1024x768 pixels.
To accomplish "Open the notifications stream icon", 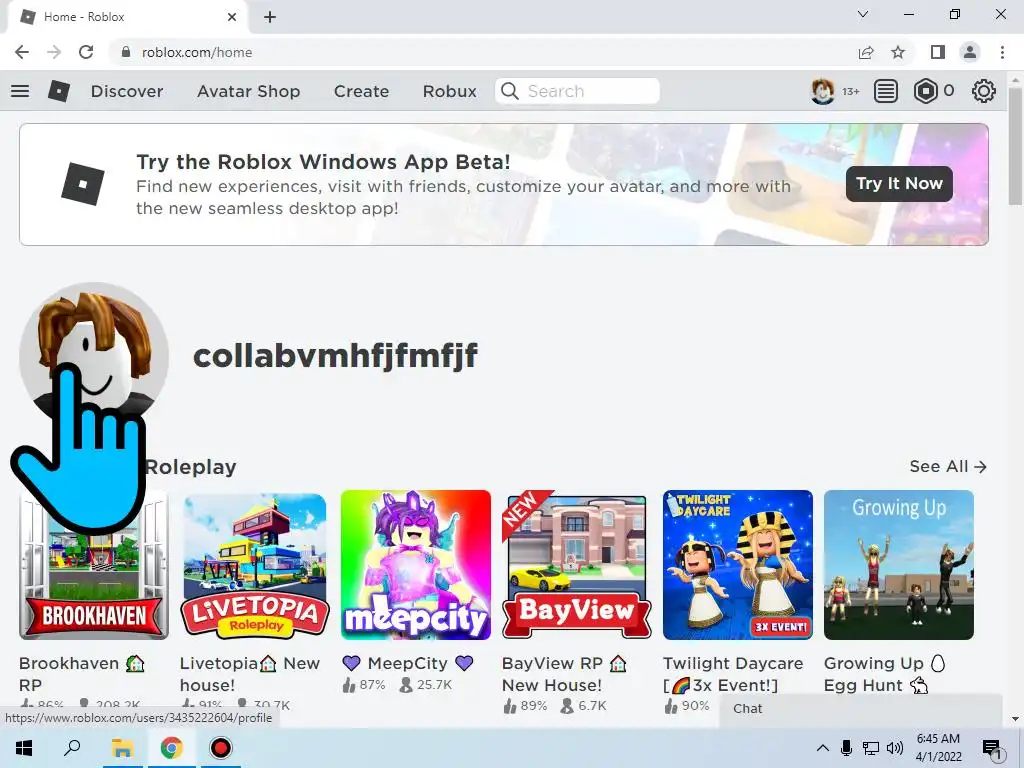I will [x=886, y=91].
